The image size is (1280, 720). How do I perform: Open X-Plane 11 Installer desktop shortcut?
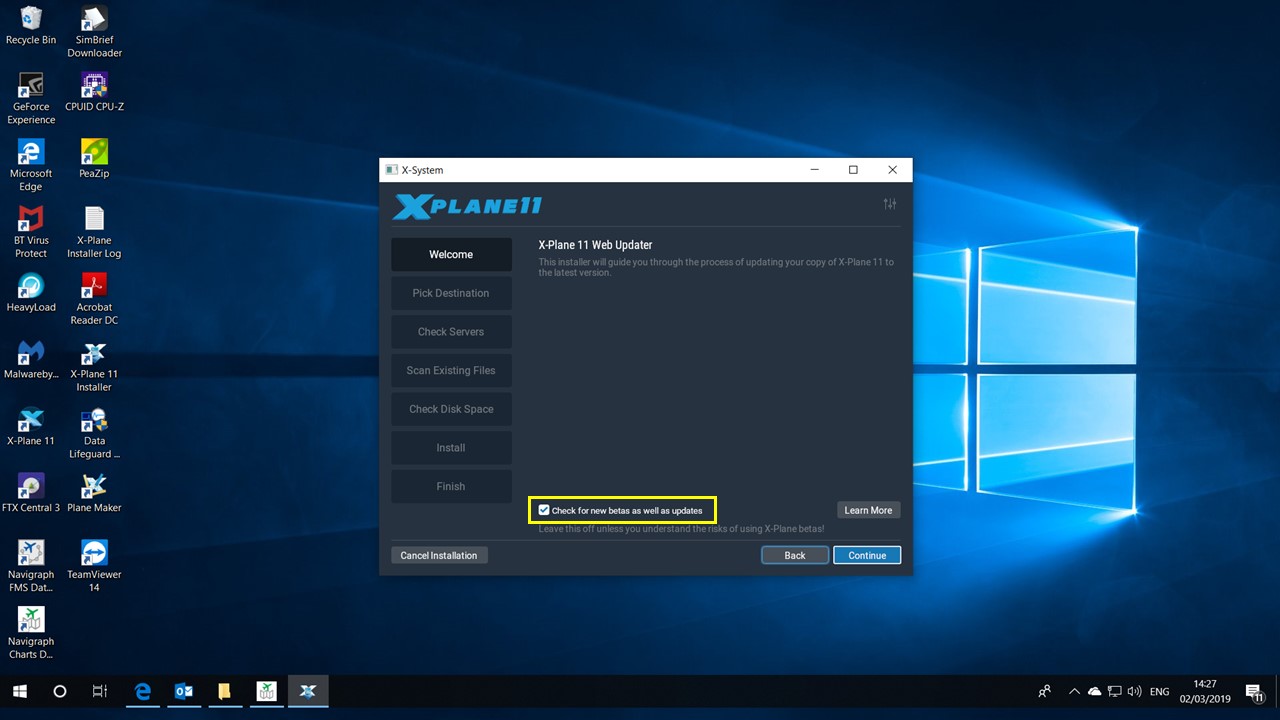94,366
